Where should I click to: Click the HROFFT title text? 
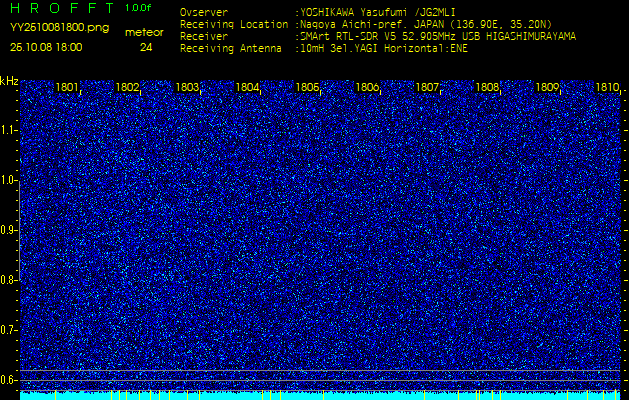(63, 8)
